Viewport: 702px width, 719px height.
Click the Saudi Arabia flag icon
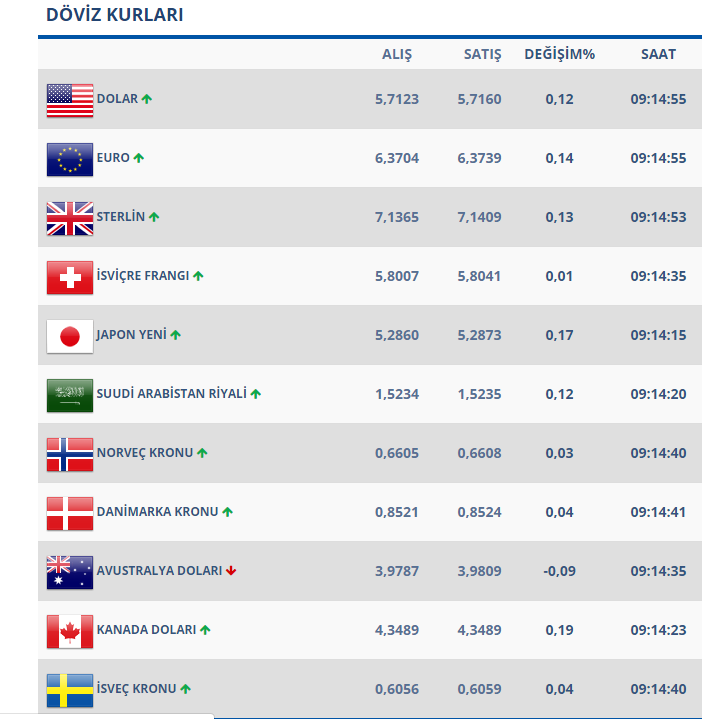point(70,394)
